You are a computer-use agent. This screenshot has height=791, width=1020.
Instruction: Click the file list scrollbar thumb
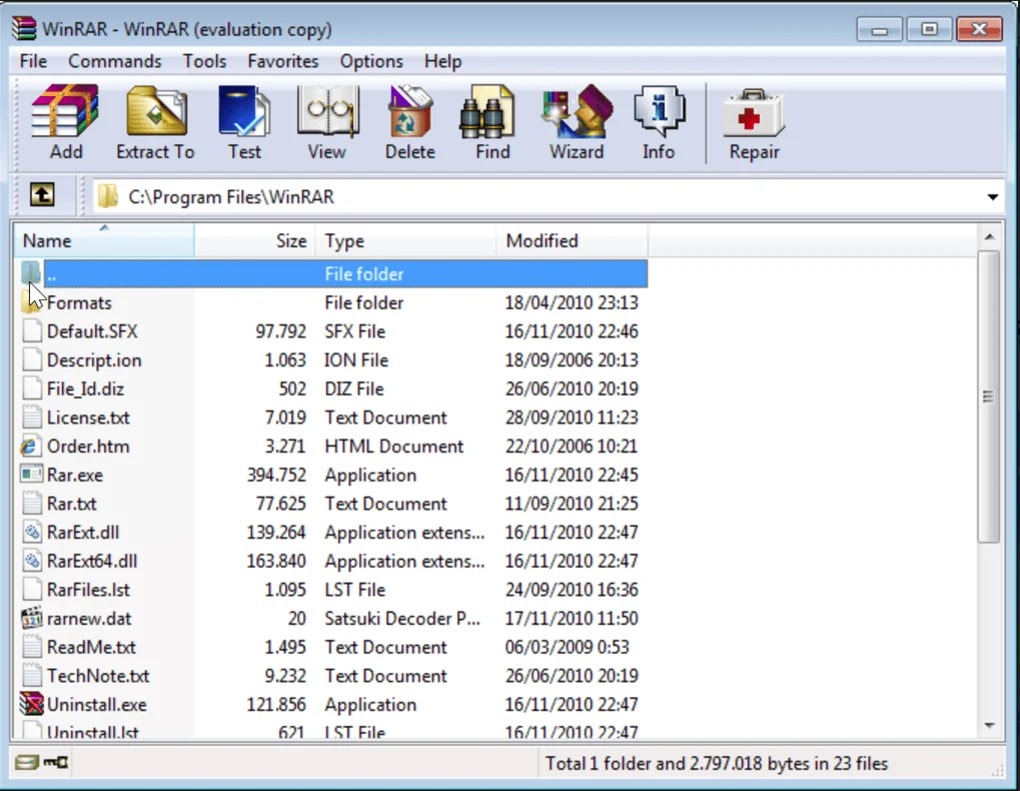pyautogui.click(x=989, y=396)
